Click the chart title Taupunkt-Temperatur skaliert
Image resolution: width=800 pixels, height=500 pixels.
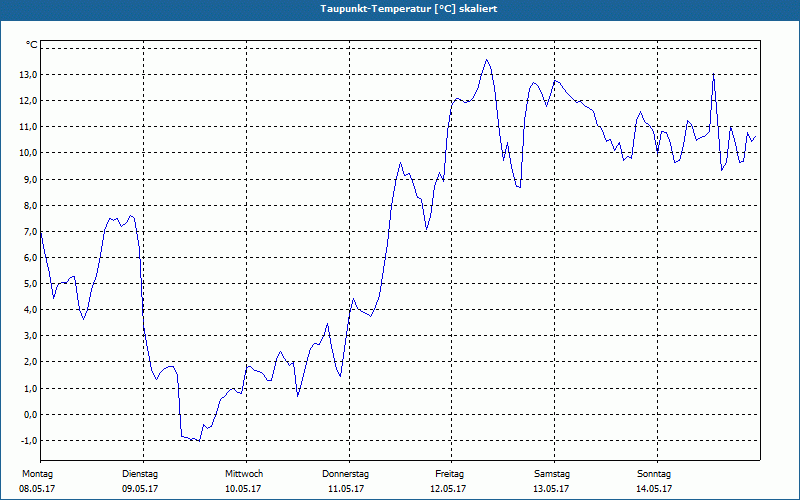(409, 9)
